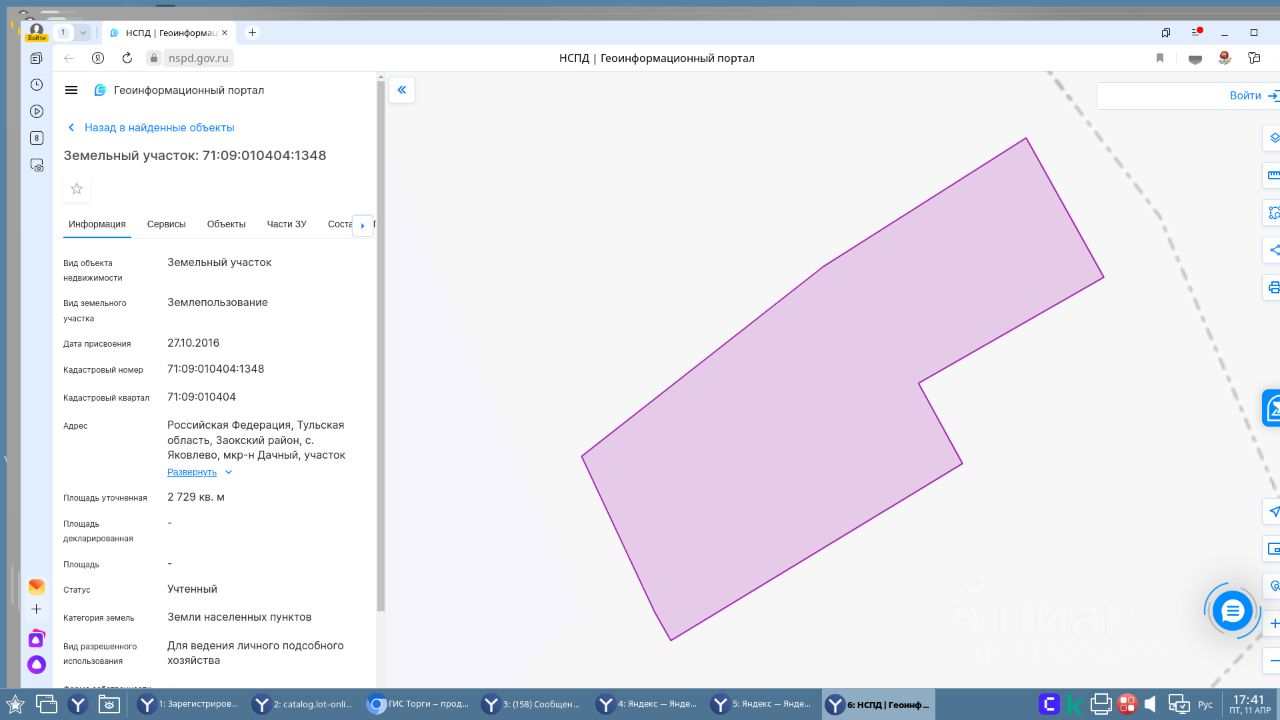Click the info panel vertical scrollbar
The height and width of the screenshot is (720, 1280).
pyautogui.click(x=380, y=348)
